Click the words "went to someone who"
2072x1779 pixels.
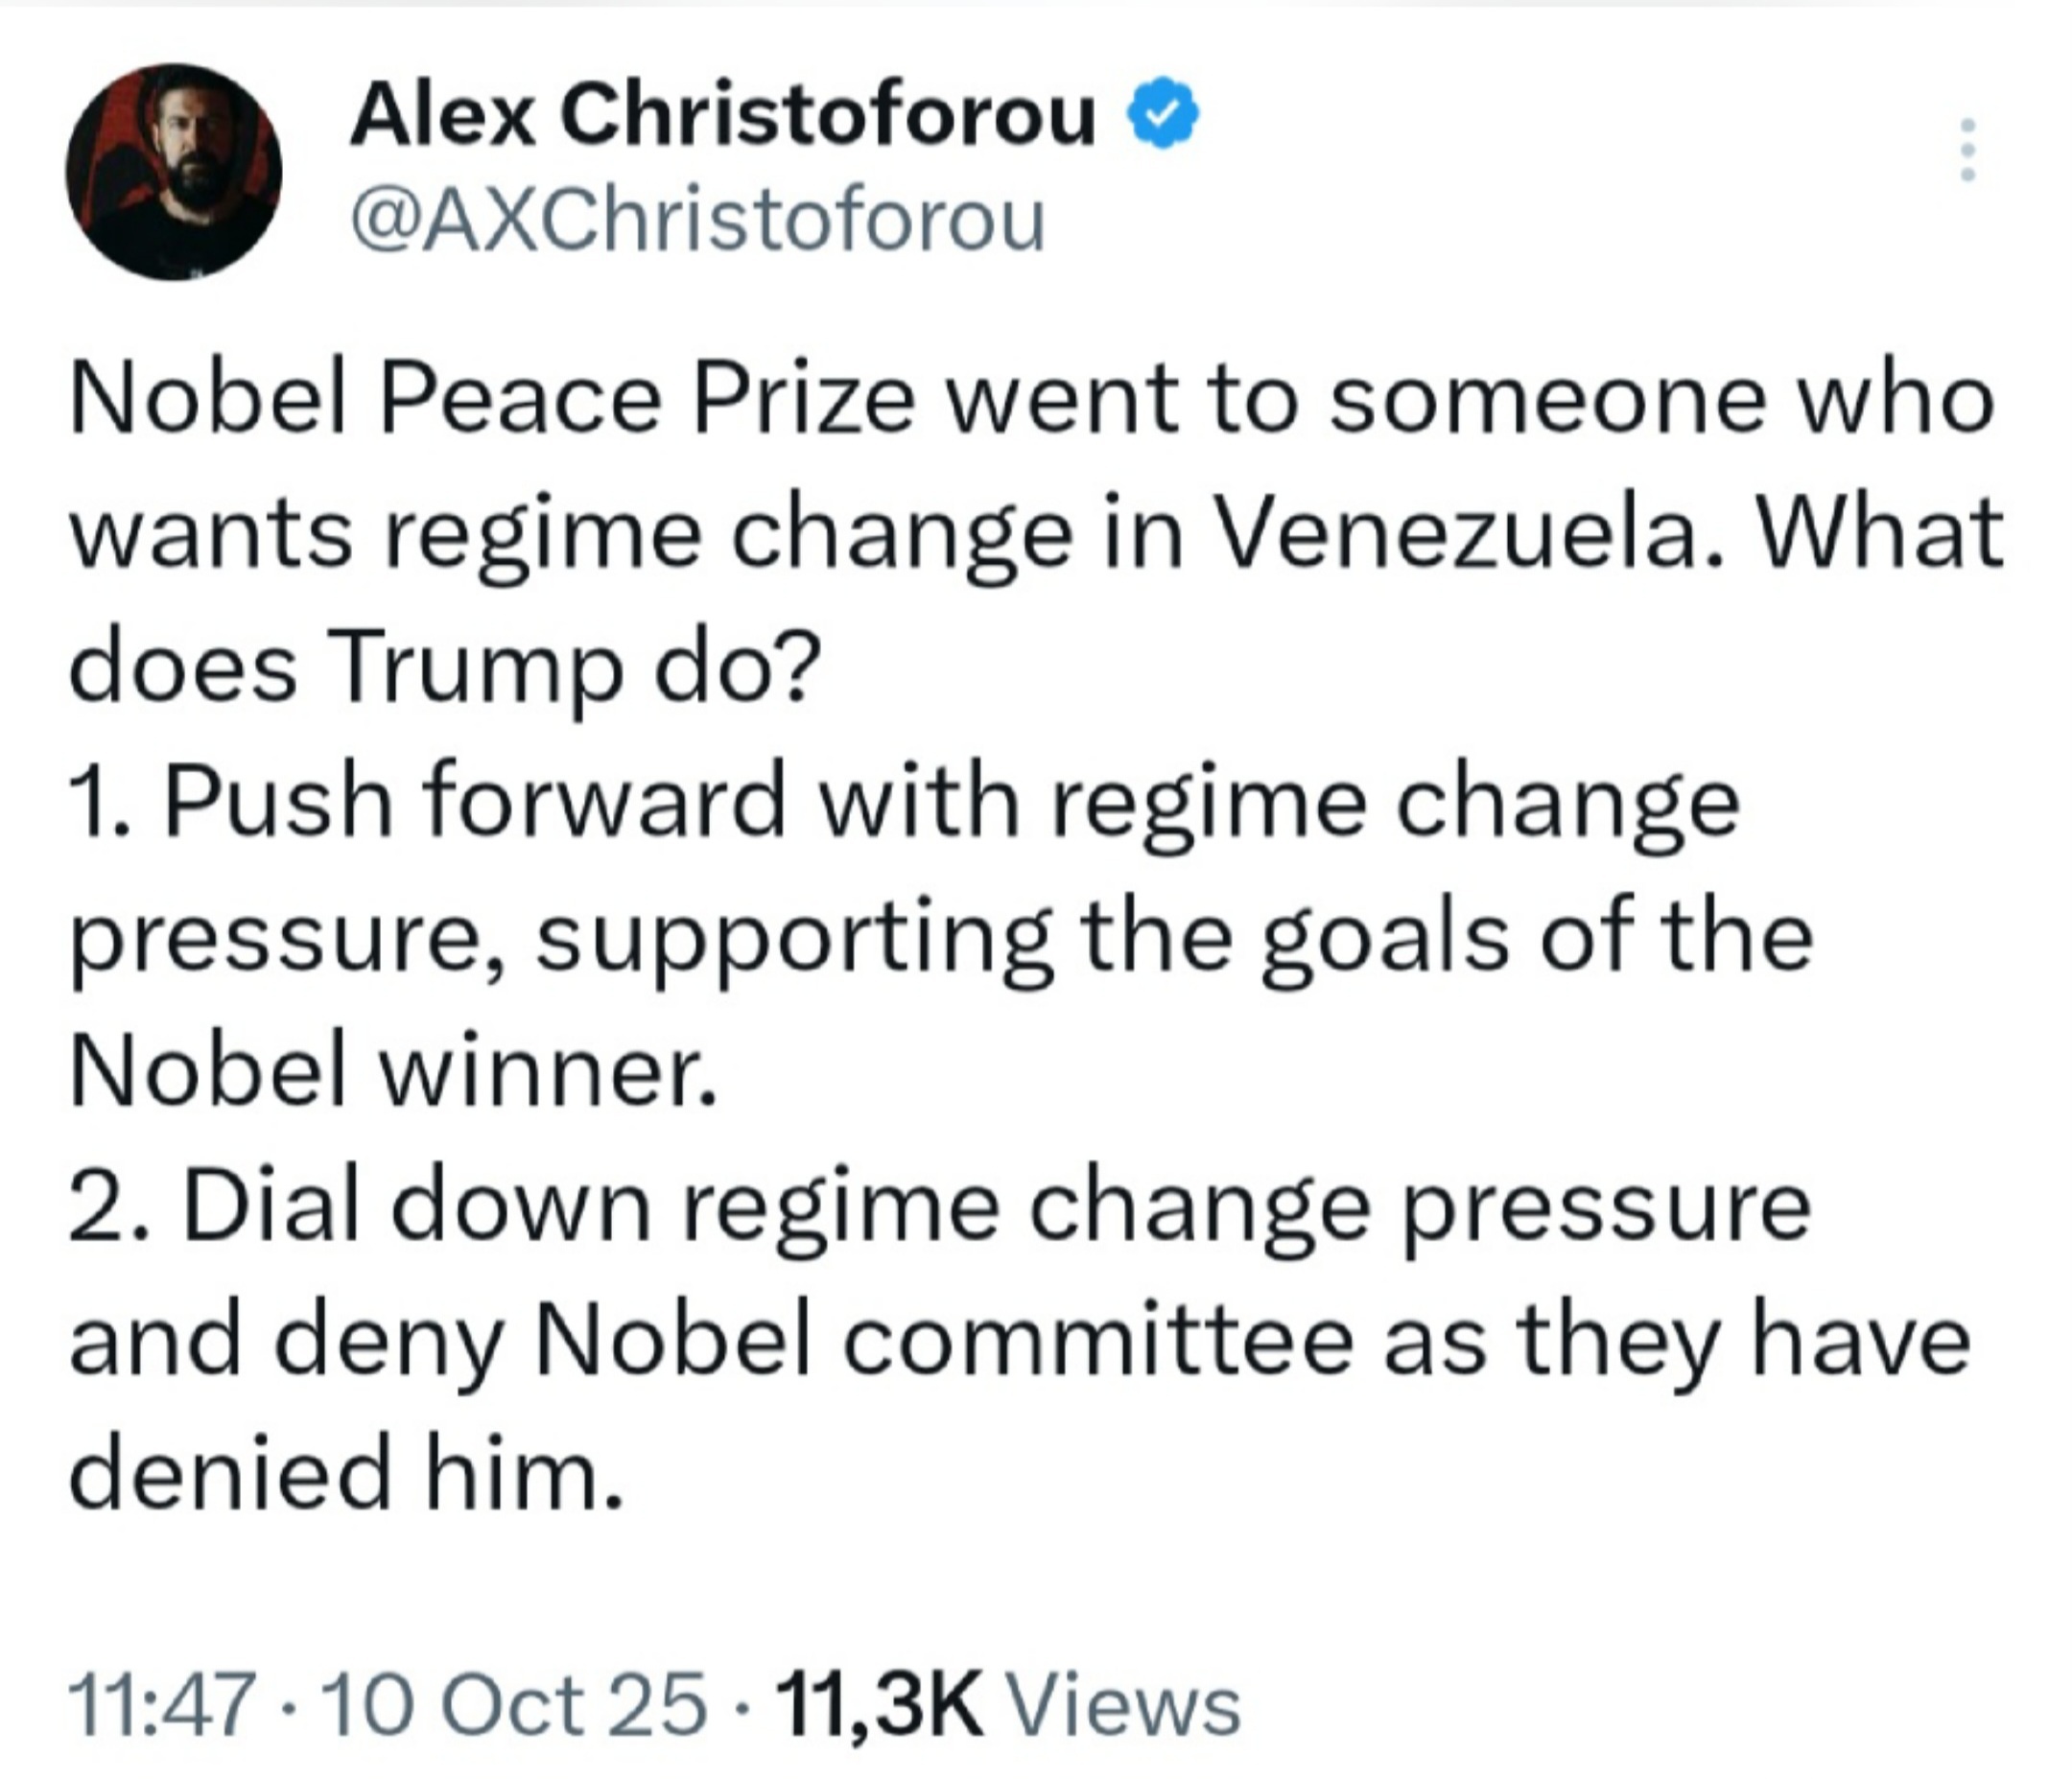pyautogui.click(x=1467, y=401)
